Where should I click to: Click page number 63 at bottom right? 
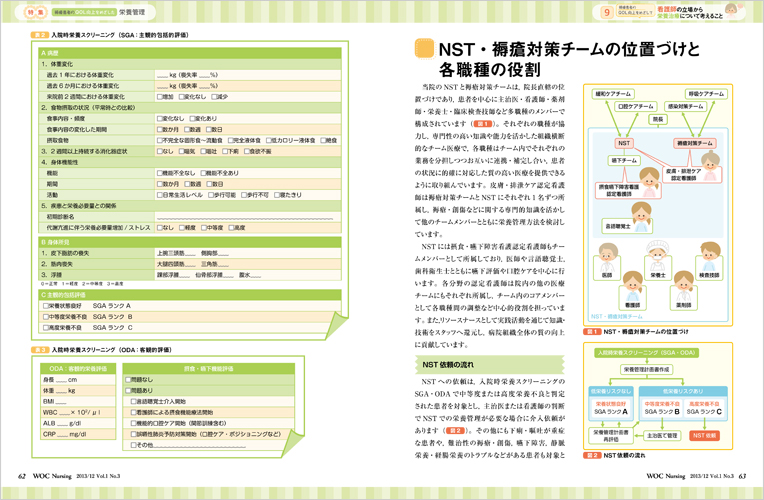[742, 476]
